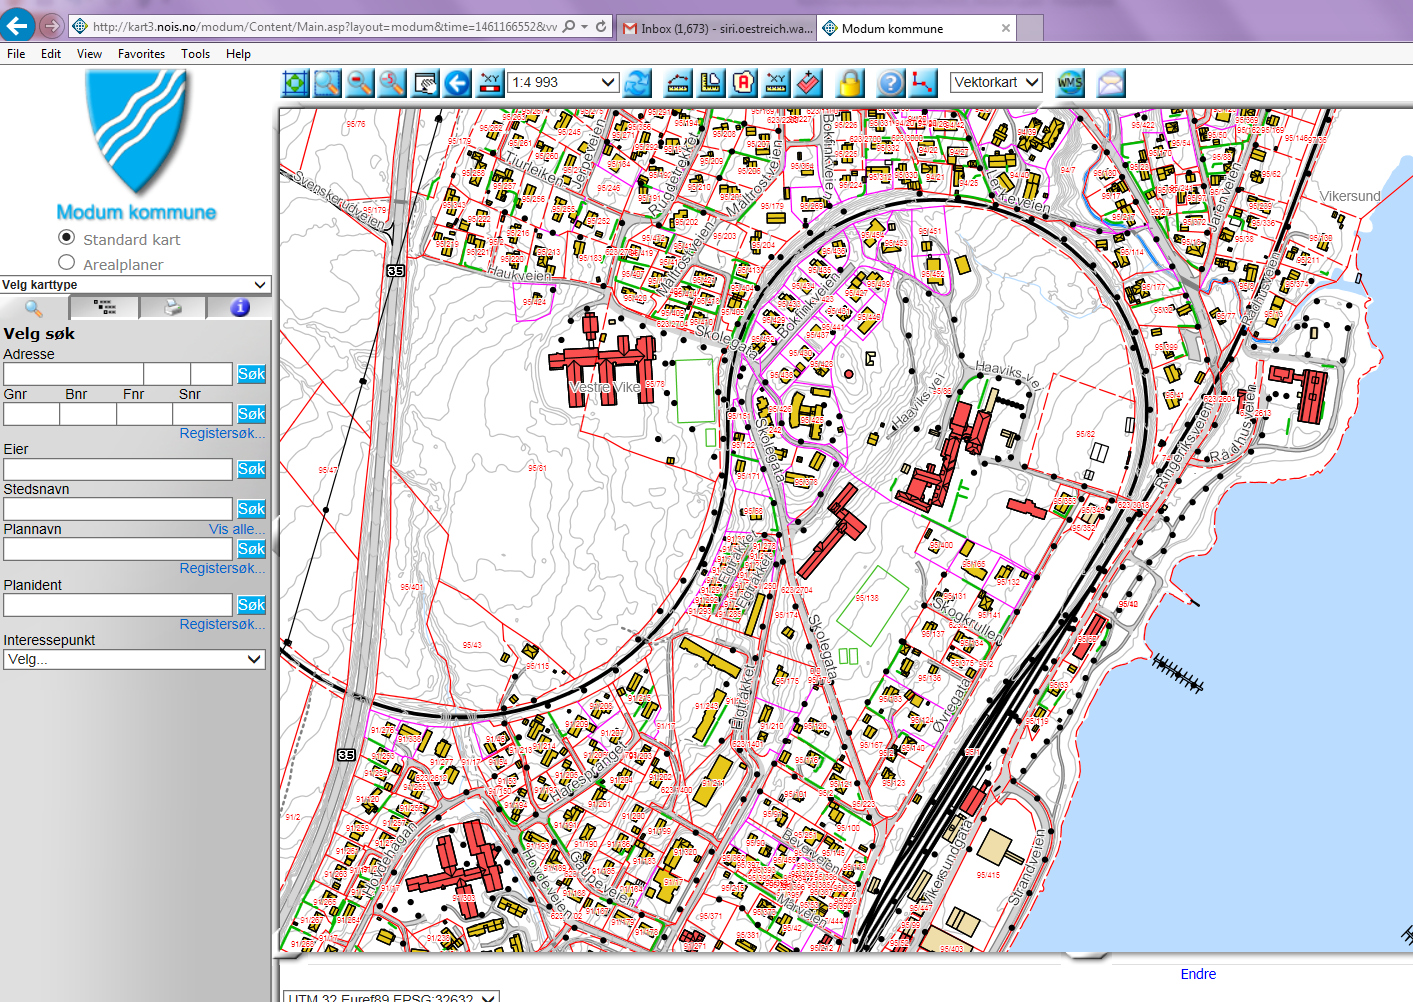Open Registersøk link under Plannavn field

(x=222, y=568)
